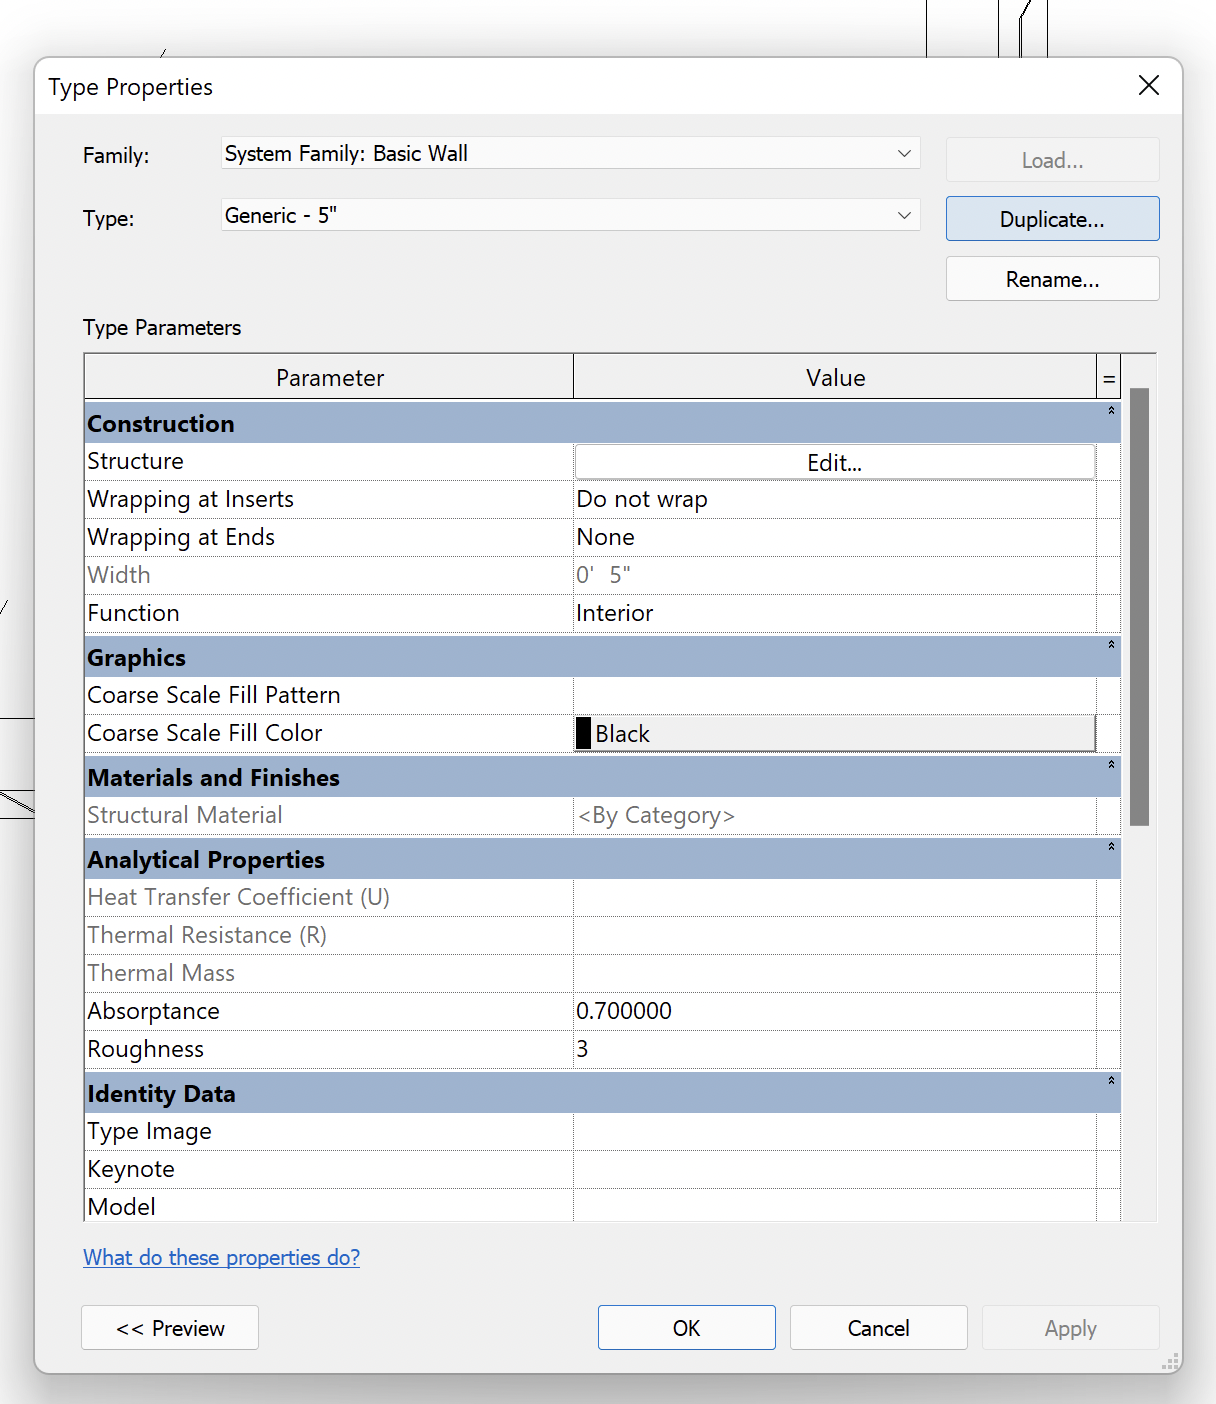Collapse the Materials and Finishes section chevron
1216x1404 pixels.
(1110, 763)
